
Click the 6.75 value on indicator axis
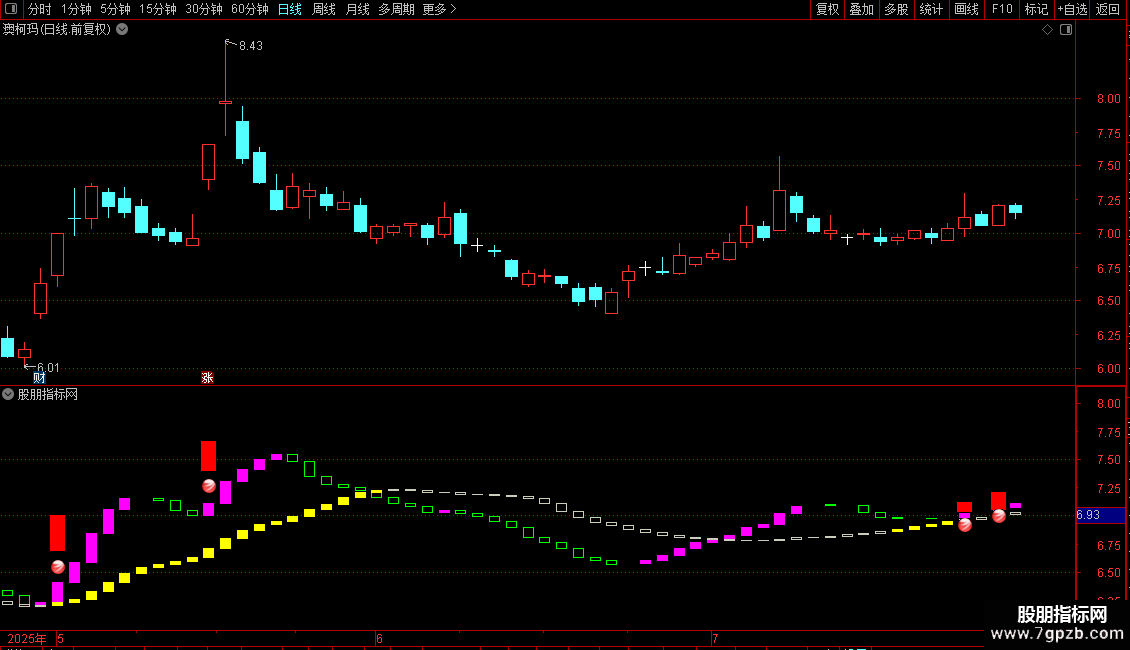coord(1108,546)
